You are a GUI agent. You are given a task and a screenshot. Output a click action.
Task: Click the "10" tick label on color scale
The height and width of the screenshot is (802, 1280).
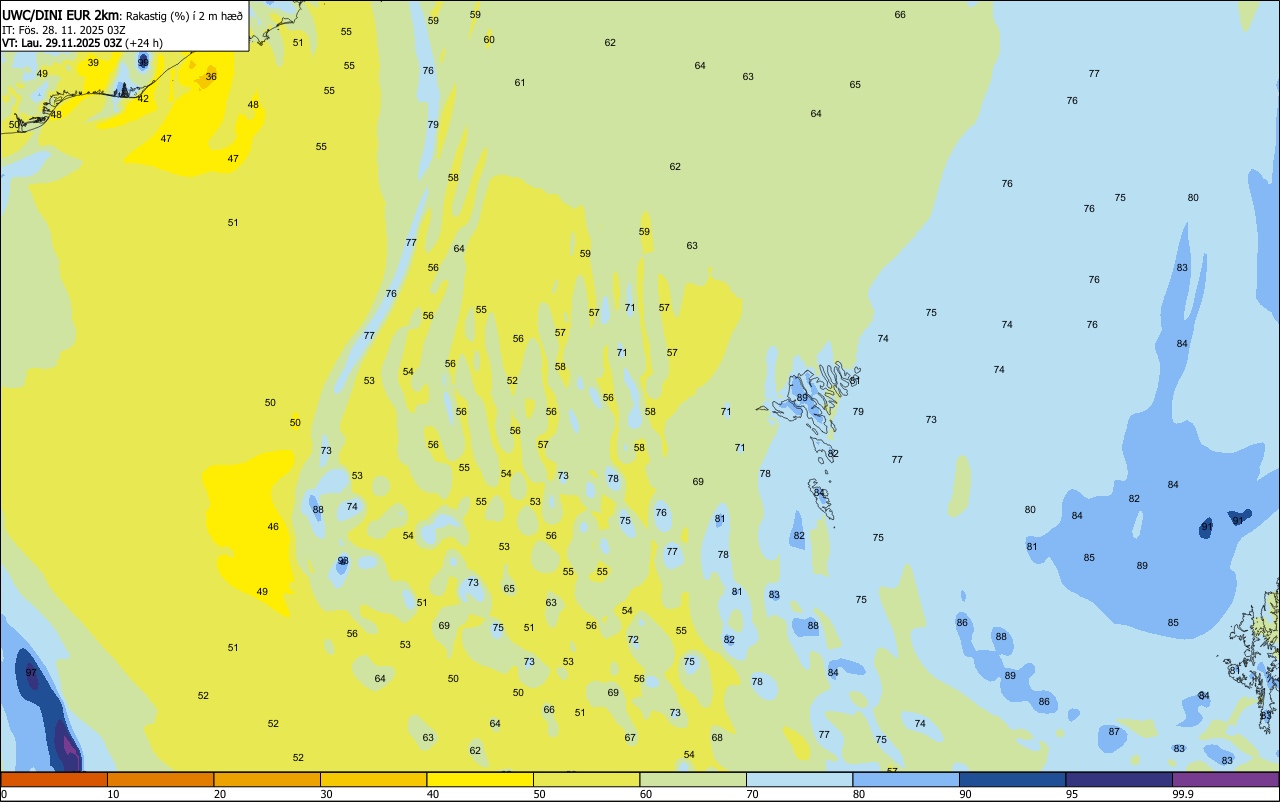[113, 794]
